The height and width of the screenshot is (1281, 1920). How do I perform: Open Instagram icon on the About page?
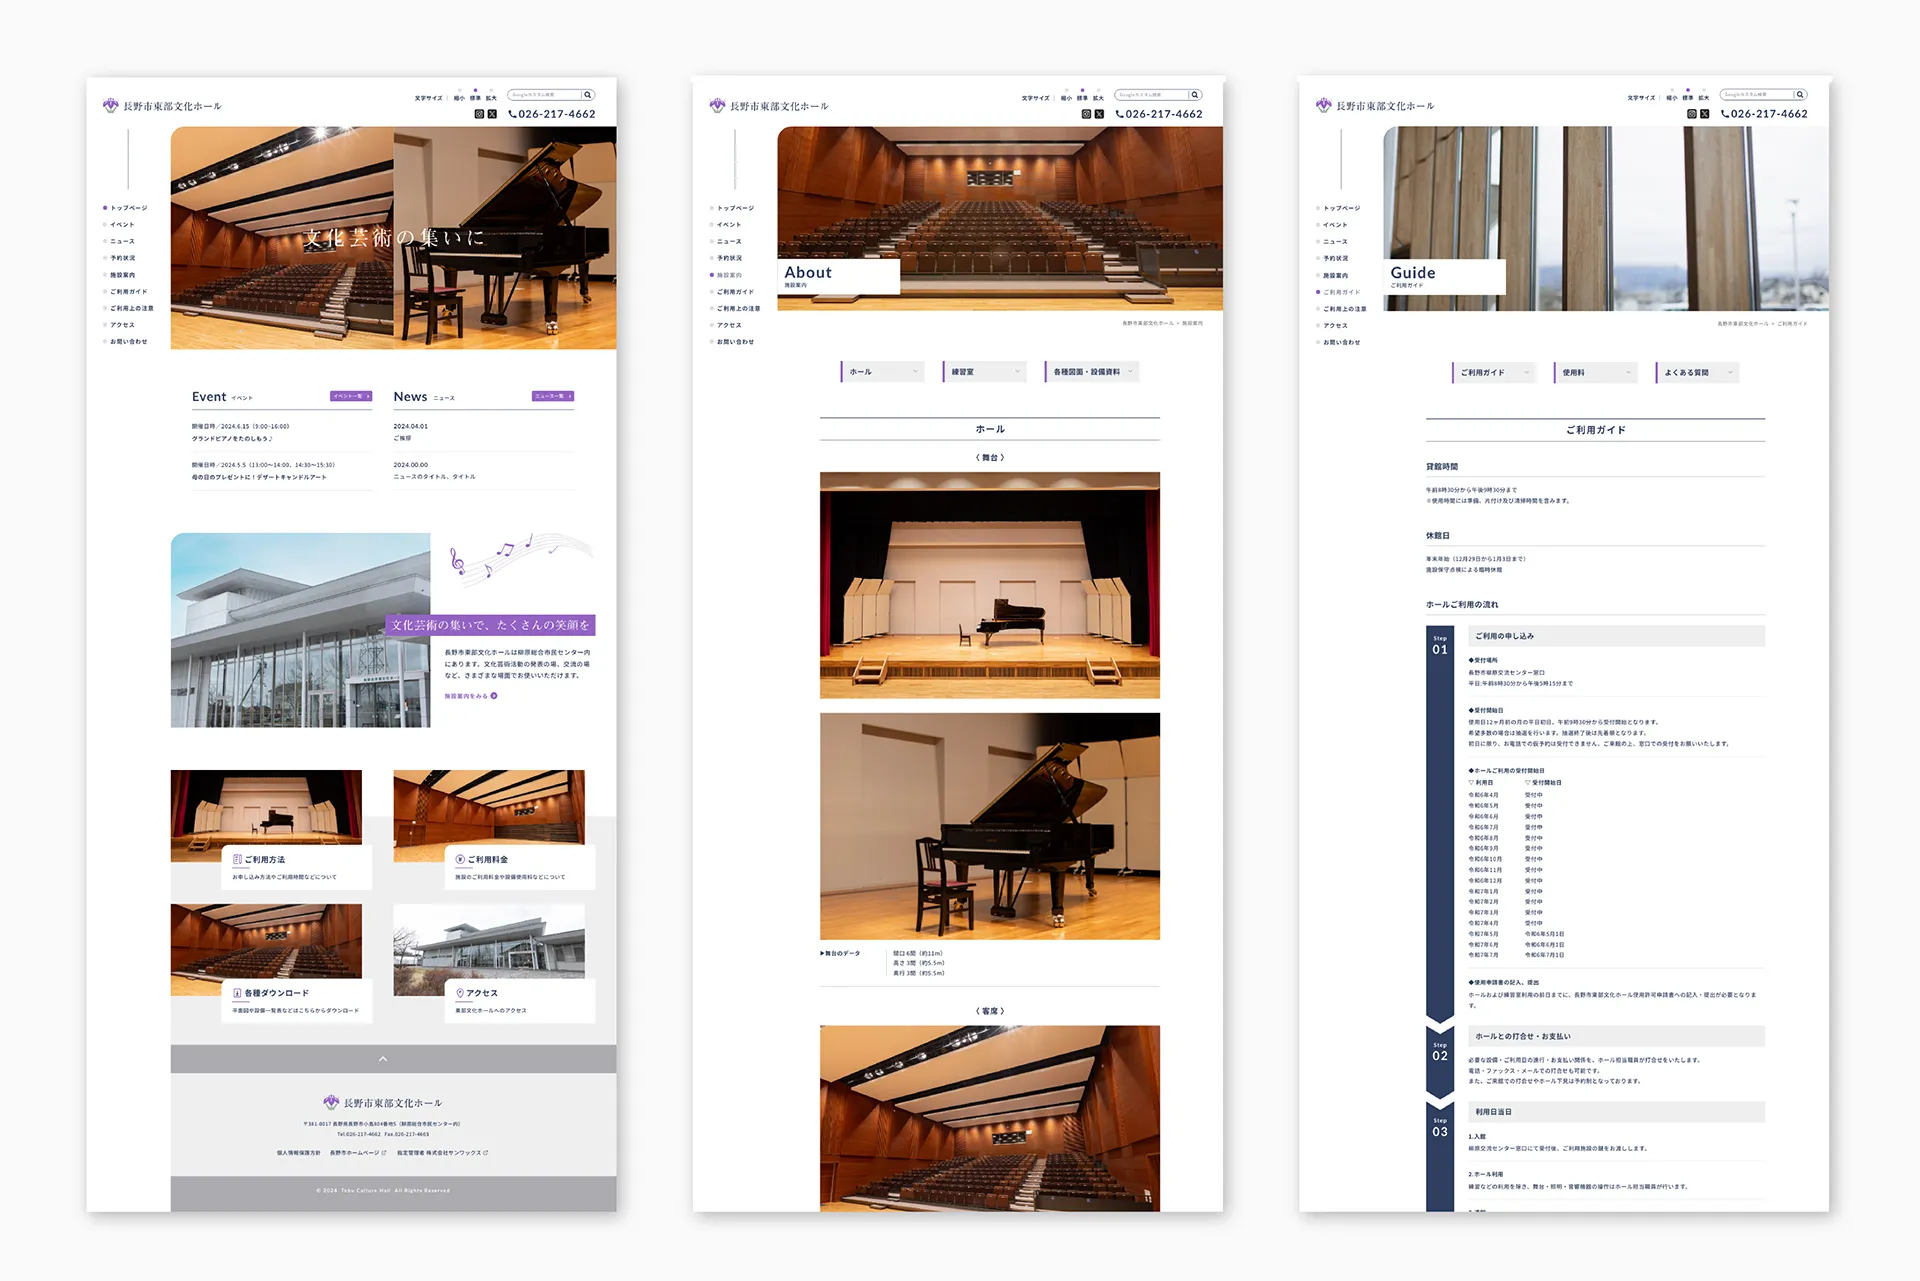[x=1086, y=114]
